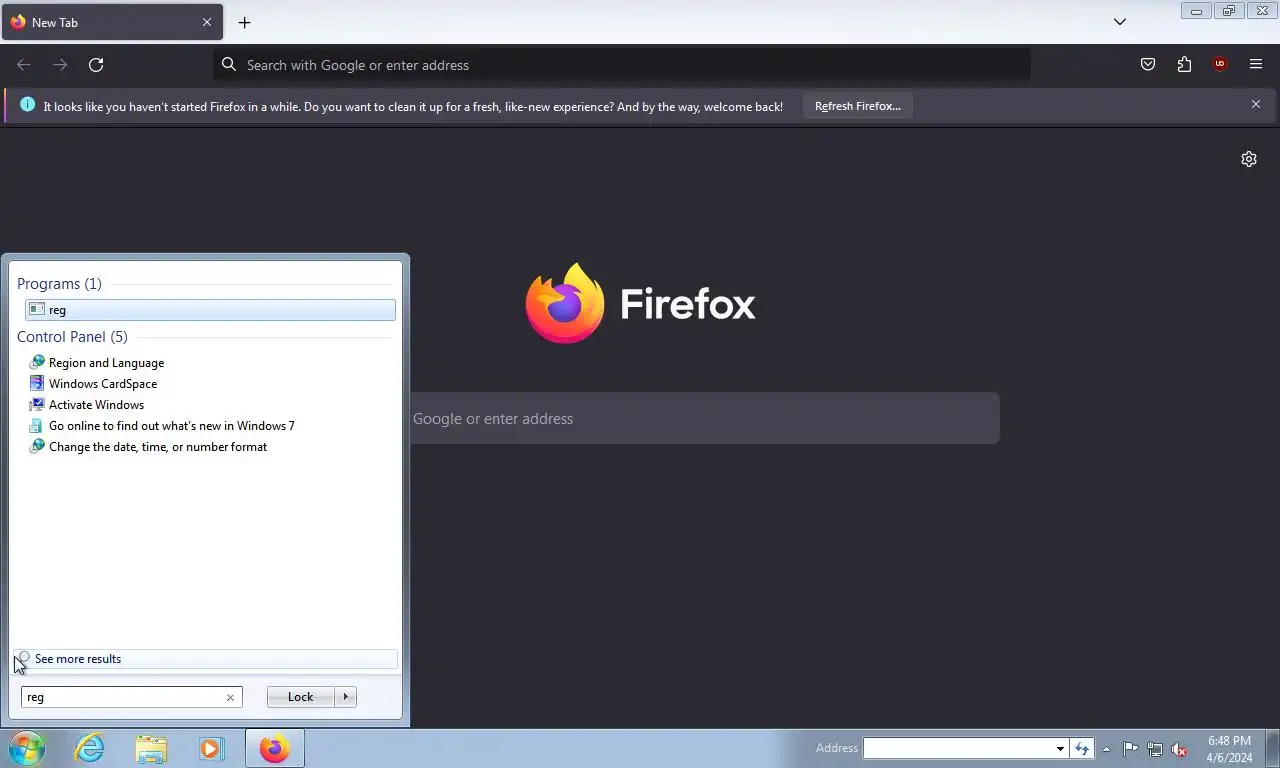Expand the arrow next to Lock
Screen dimensions: 1280x768
pyautogui.click(x=345, y=697)
